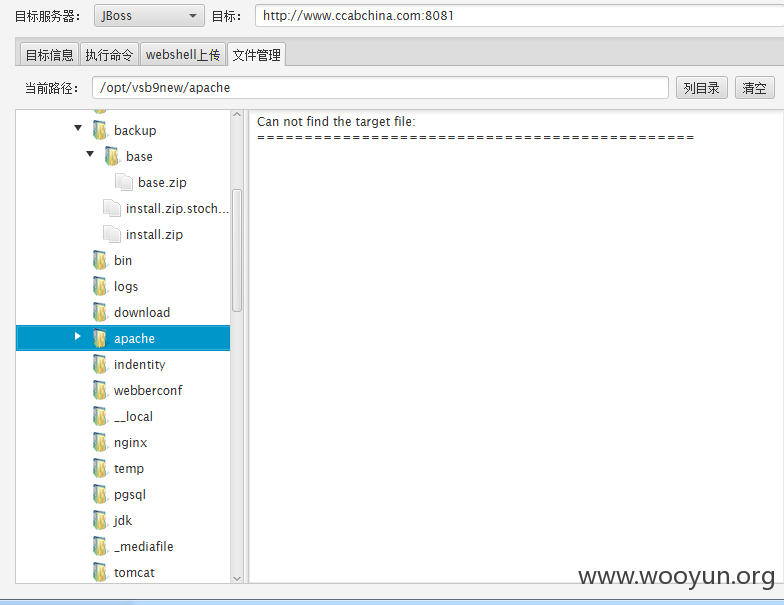The height and width of the screenshot is (605, 784).
Task: Select the _mediafile folder label
Action: coord(144,546)
